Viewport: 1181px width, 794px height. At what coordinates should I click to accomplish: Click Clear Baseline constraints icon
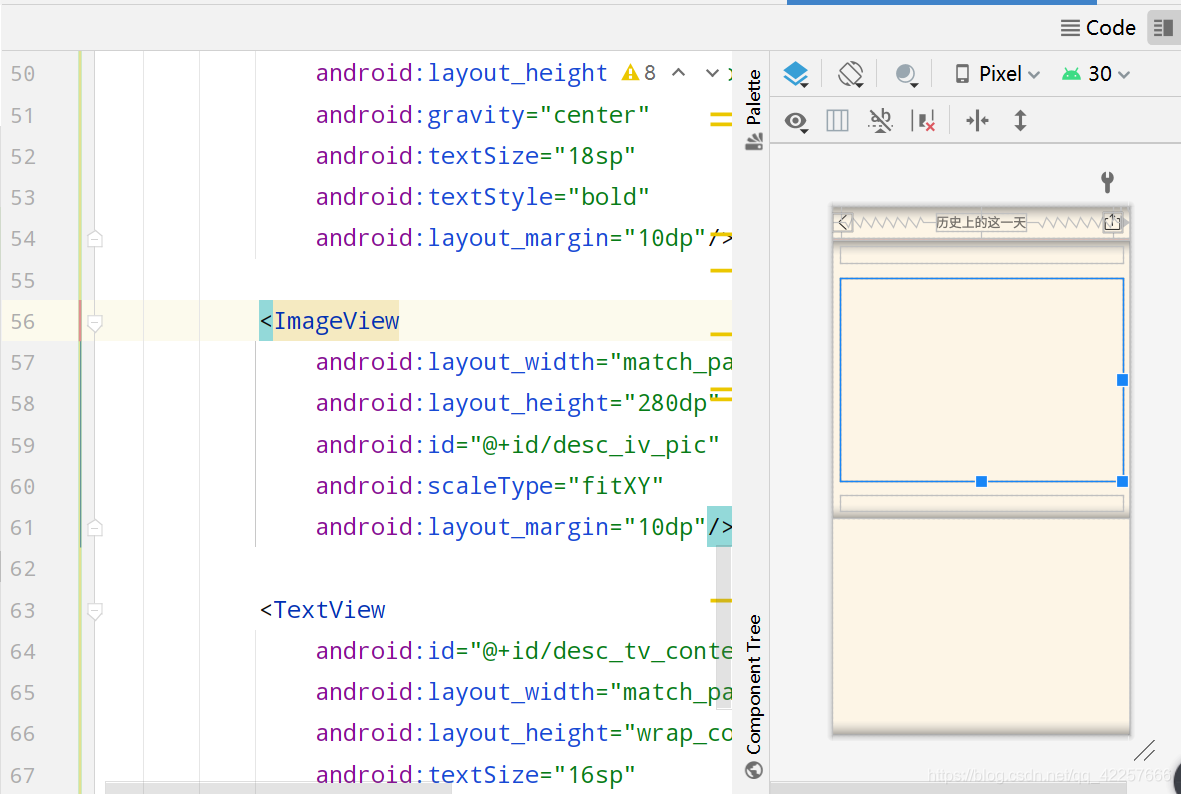[880, 121]
